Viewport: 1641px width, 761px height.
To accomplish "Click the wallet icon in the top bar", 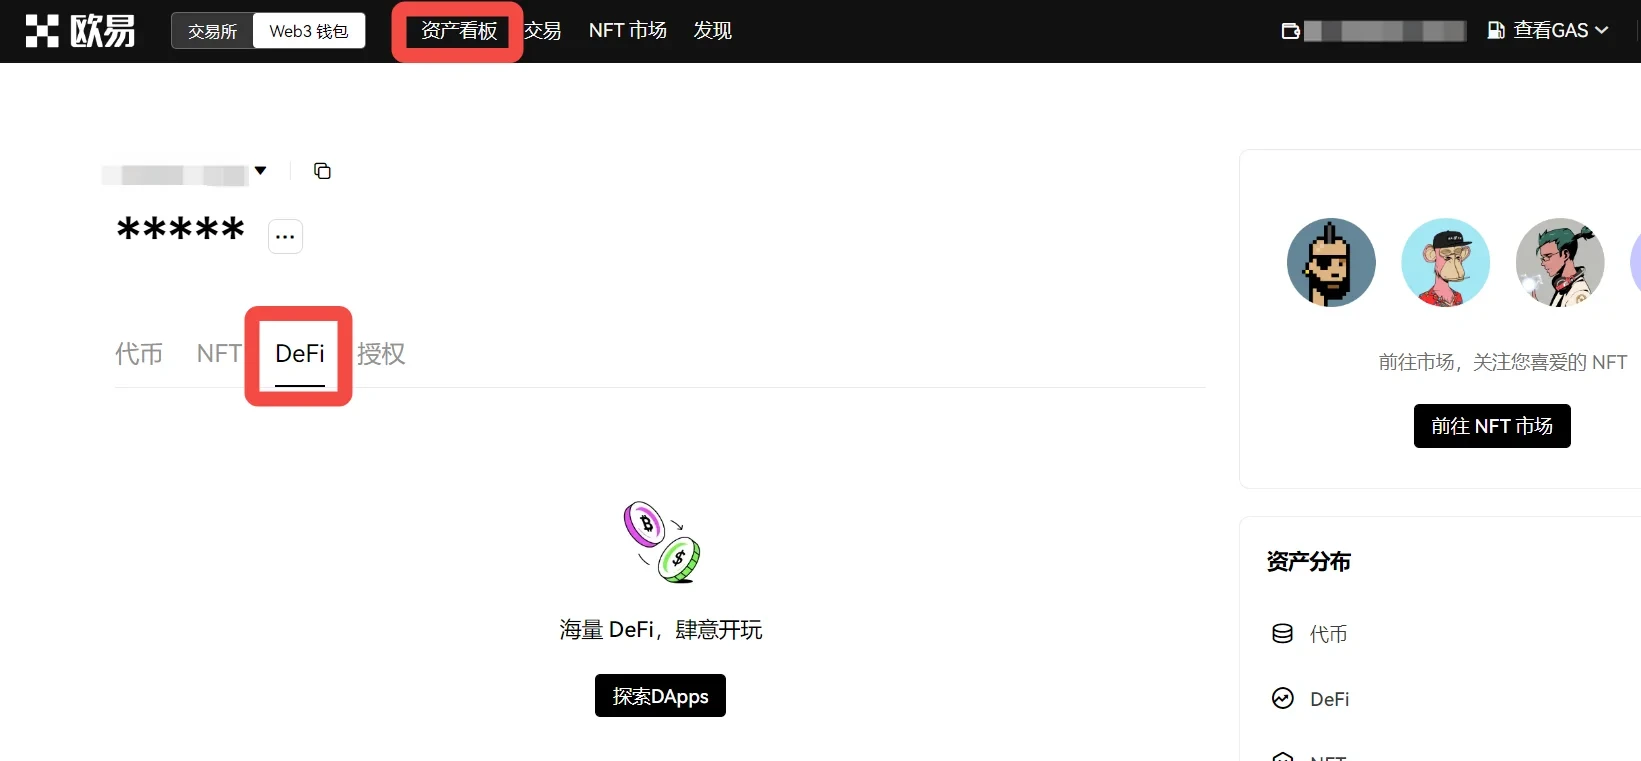I will click(1291, 31).
